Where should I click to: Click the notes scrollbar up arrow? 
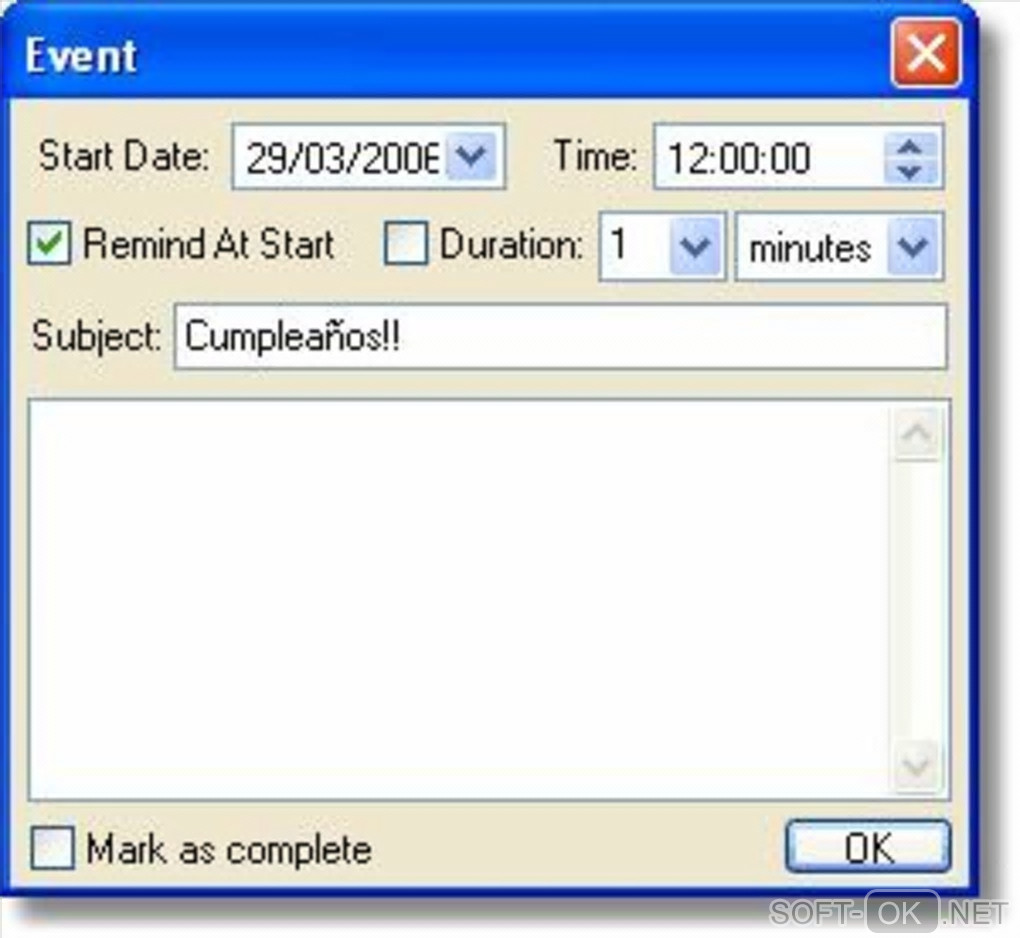tap(917, 434)
